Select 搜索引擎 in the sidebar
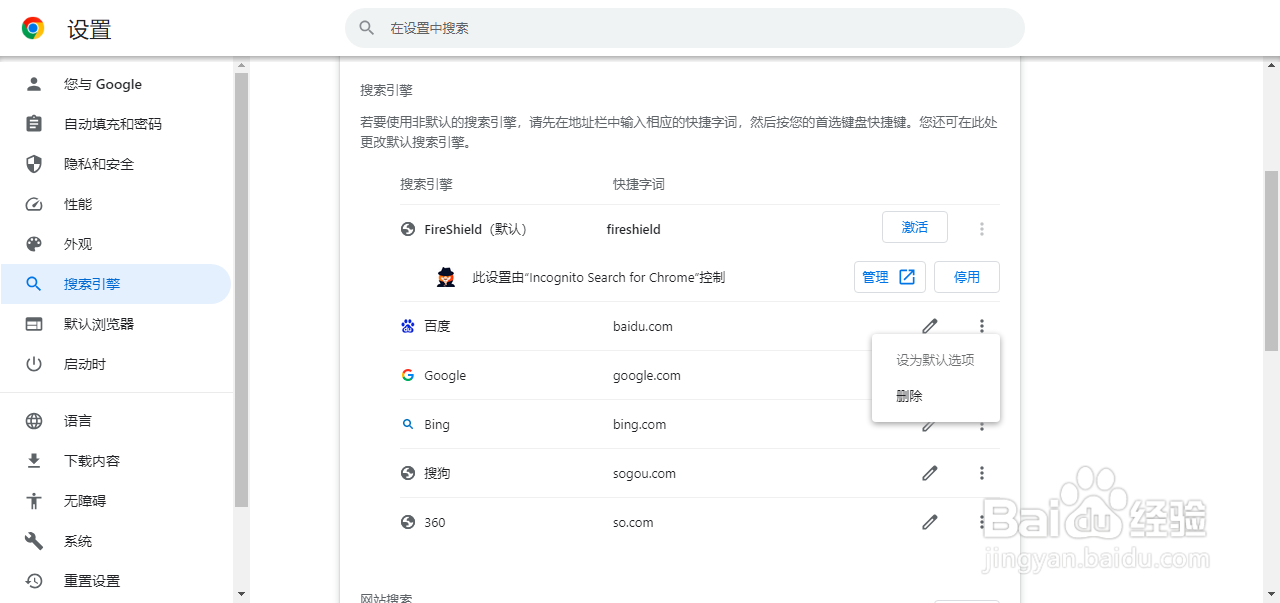The height and width of the screenshot is (603, 1280). (116, 284)
